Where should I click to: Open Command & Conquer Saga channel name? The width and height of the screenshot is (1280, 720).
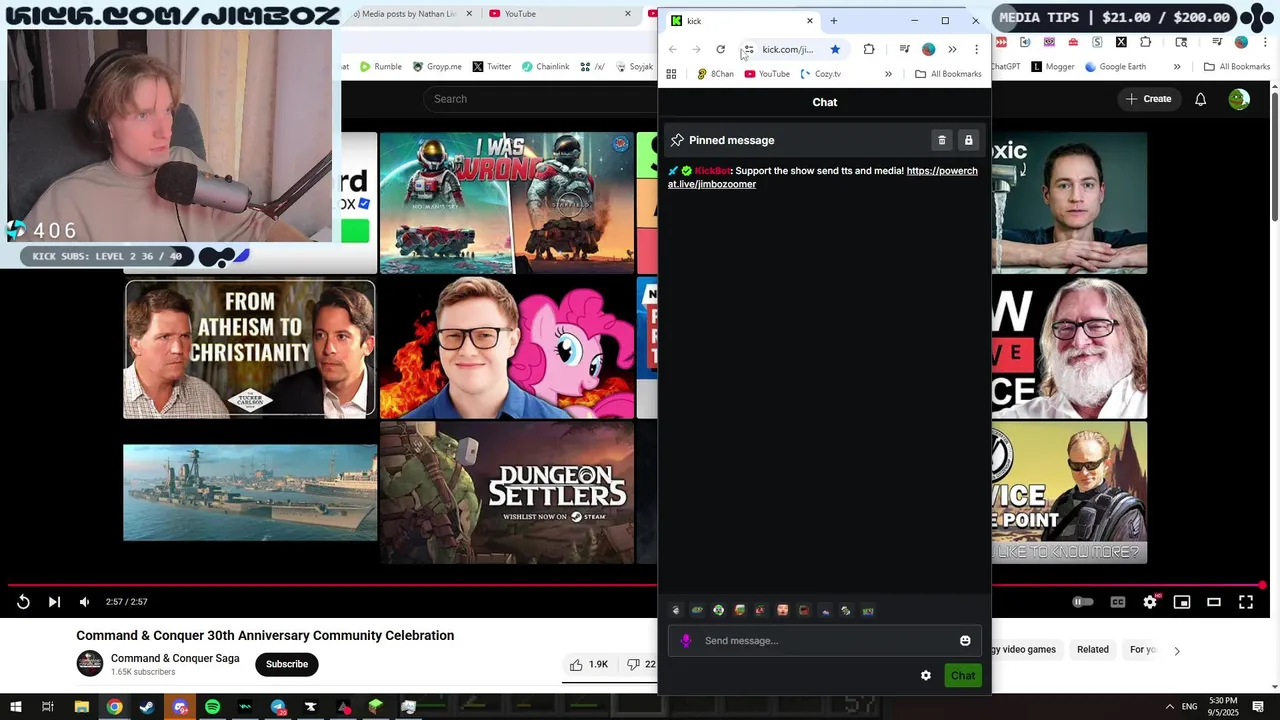175,658
